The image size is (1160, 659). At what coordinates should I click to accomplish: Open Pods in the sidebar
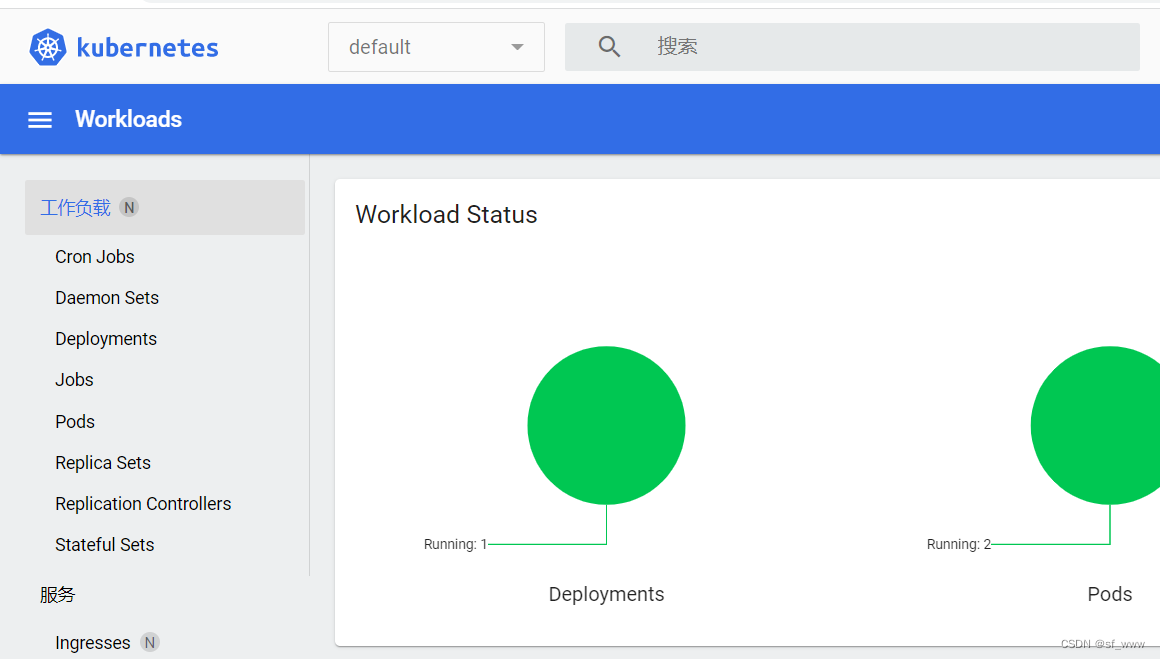coord(75,422)
